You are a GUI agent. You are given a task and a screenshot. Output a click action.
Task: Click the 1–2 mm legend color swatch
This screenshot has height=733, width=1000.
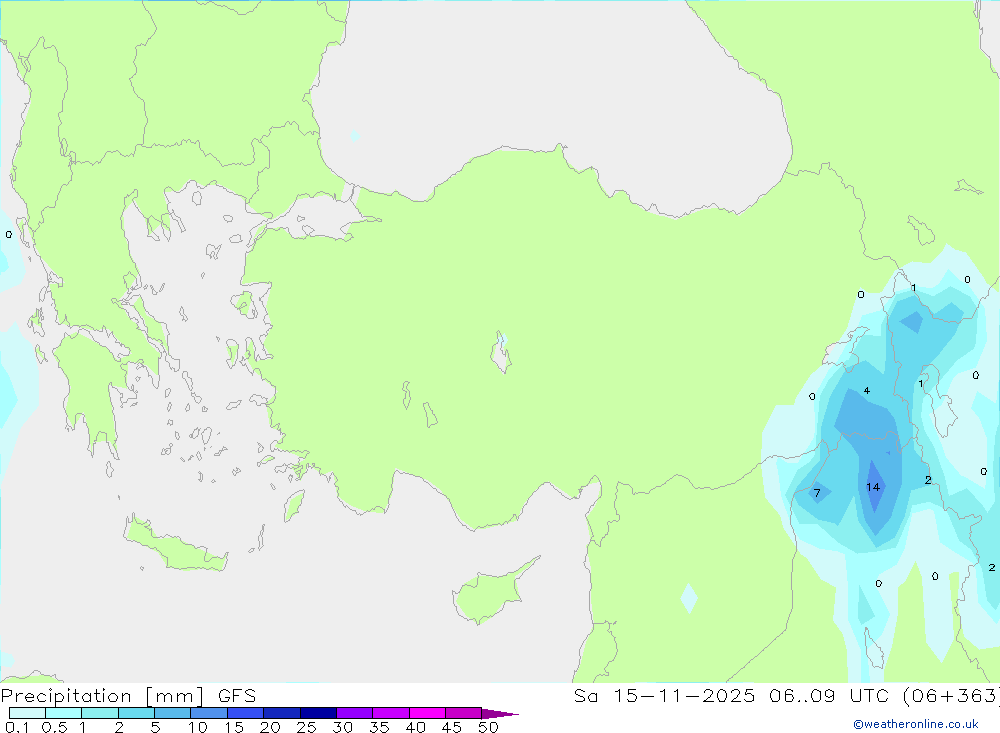tap(99, 713)
